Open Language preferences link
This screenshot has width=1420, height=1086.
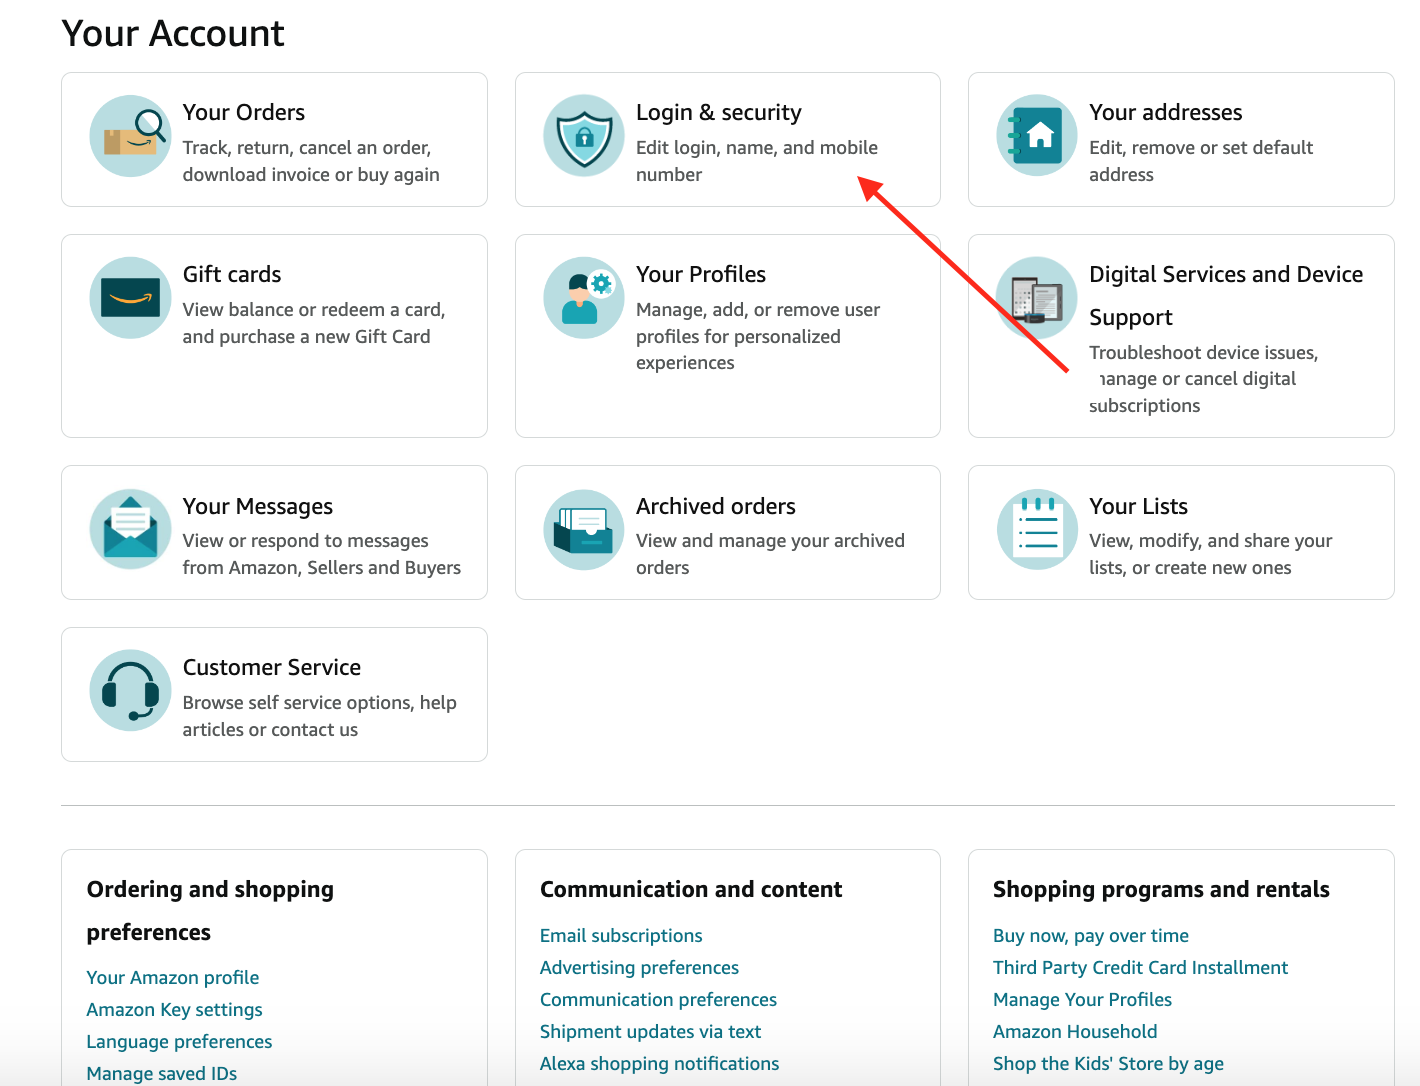[x=180, y=1042]
